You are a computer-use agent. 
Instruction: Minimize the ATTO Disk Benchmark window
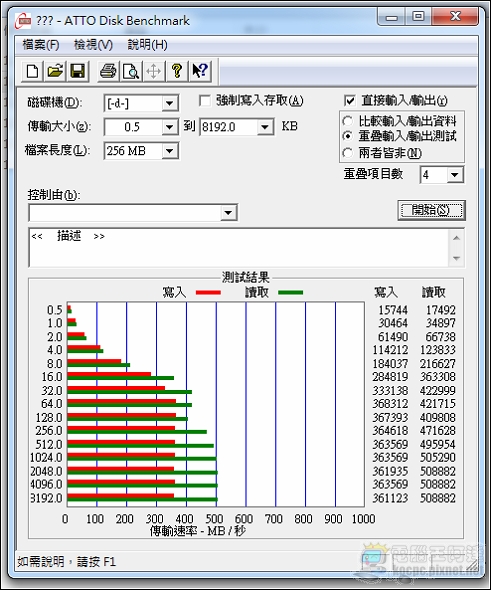(392, 17)
